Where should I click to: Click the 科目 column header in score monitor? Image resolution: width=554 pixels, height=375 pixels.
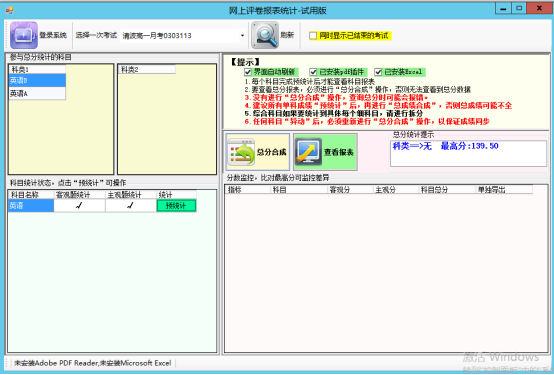pyautogui.click(x=299, y=190)
